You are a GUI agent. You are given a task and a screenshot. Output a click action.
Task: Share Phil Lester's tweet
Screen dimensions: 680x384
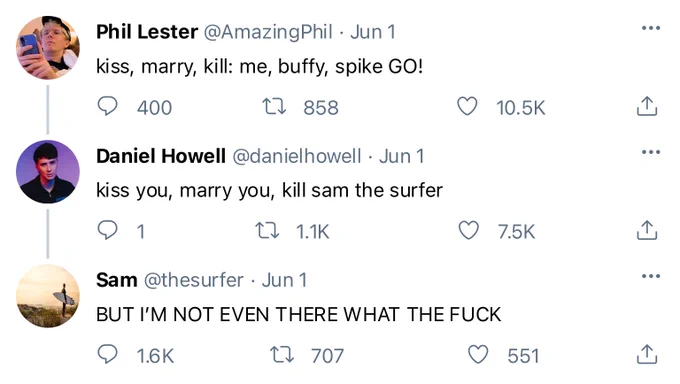(x=647, y=106)
